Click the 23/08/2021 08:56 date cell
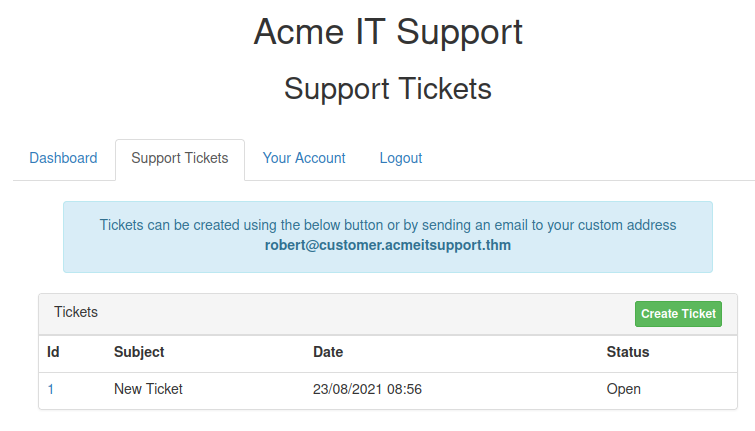The width and height of the screenshot is (755, 431). pyautogui.click(x=367, y=389)
